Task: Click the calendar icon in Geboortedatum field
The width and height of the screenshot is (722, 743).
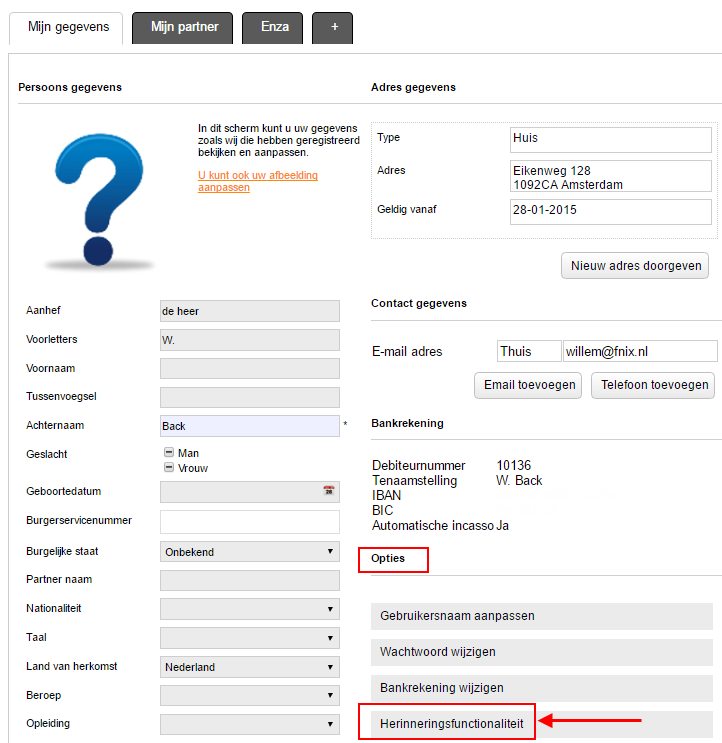Action: [328, 491]
